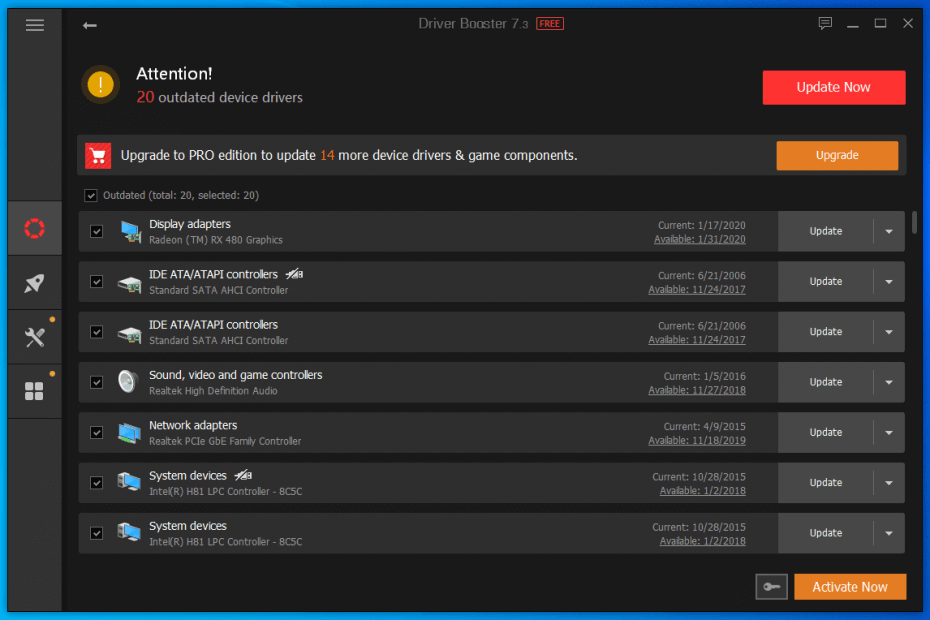
Task: Open the Available: 1/31/2020 driver link
Action: click(699, 239)
